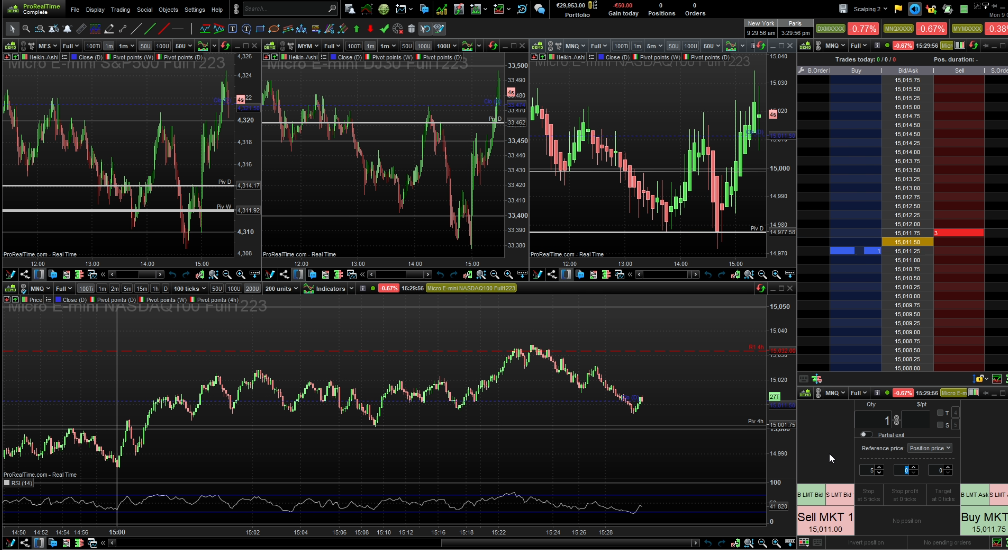Select the red down arrow tool

click(x=370, y=29)
